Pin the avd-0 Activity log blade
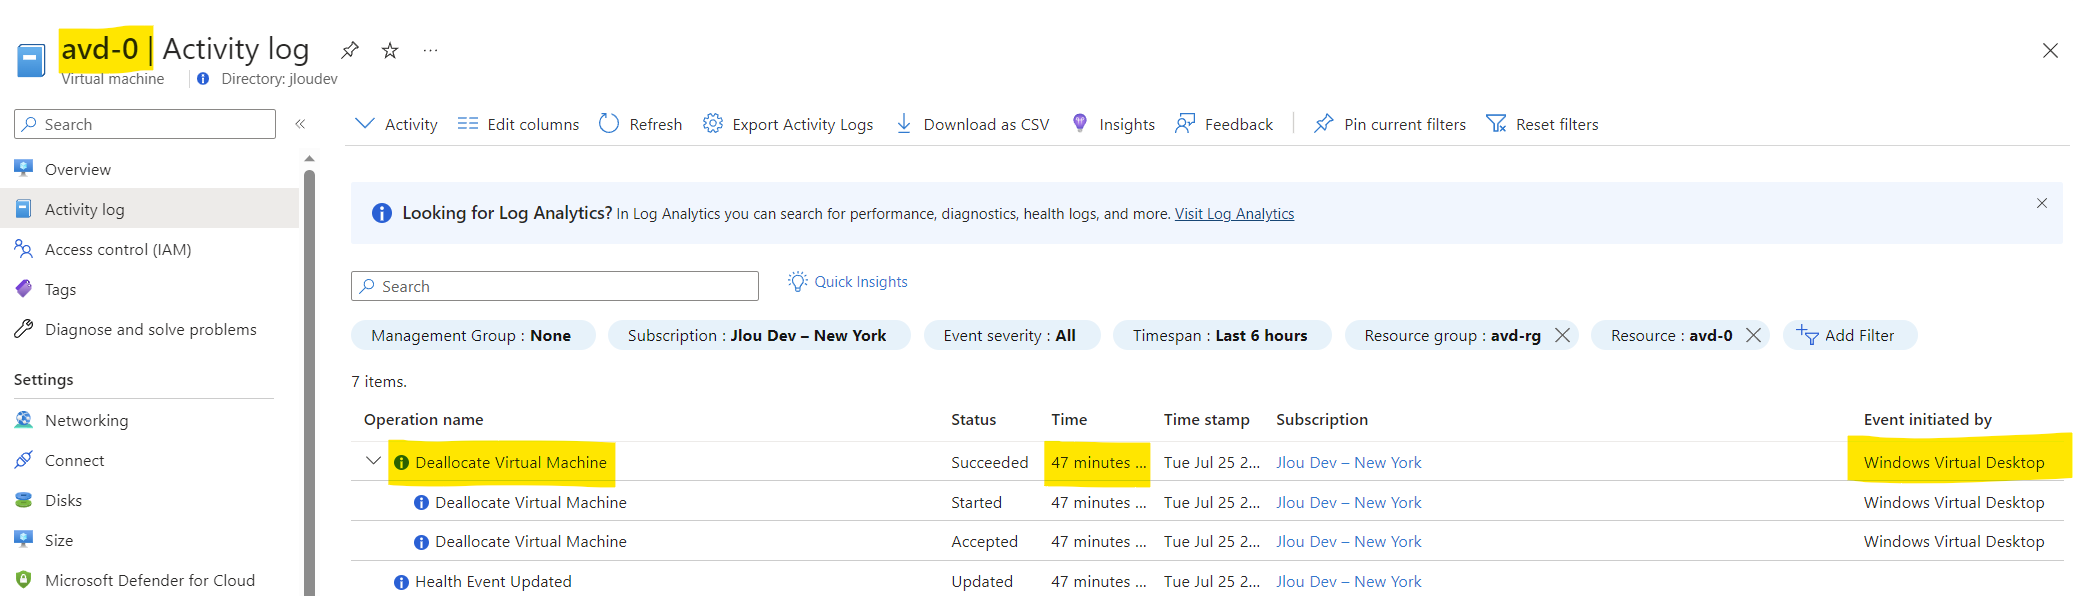Viewport: 2087px width, 596px height. pyautogui.click(x=349, y=50)
